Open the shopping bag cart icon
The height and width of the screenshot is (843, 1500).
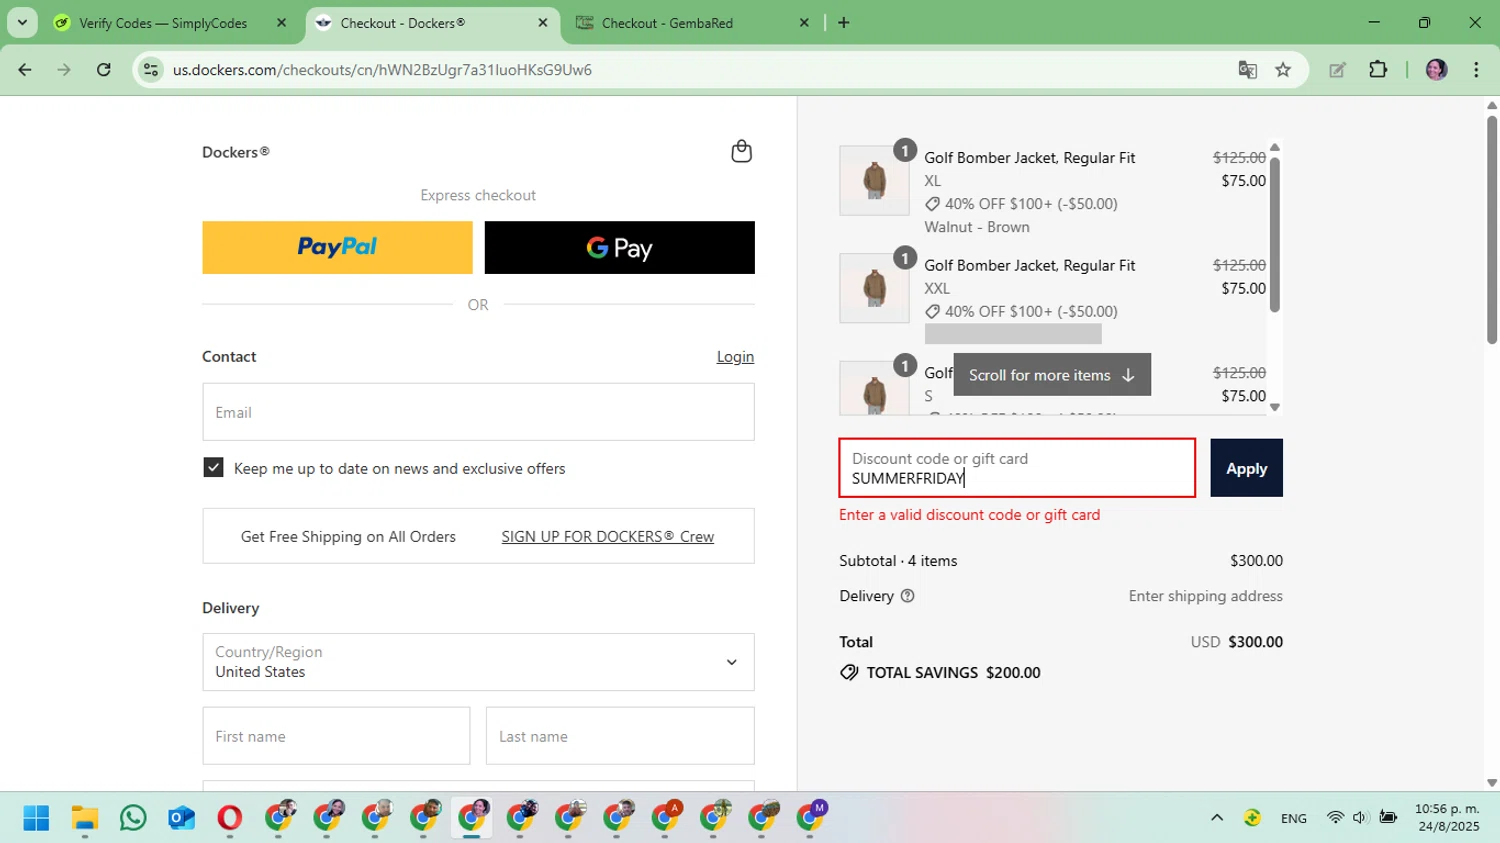741,151
